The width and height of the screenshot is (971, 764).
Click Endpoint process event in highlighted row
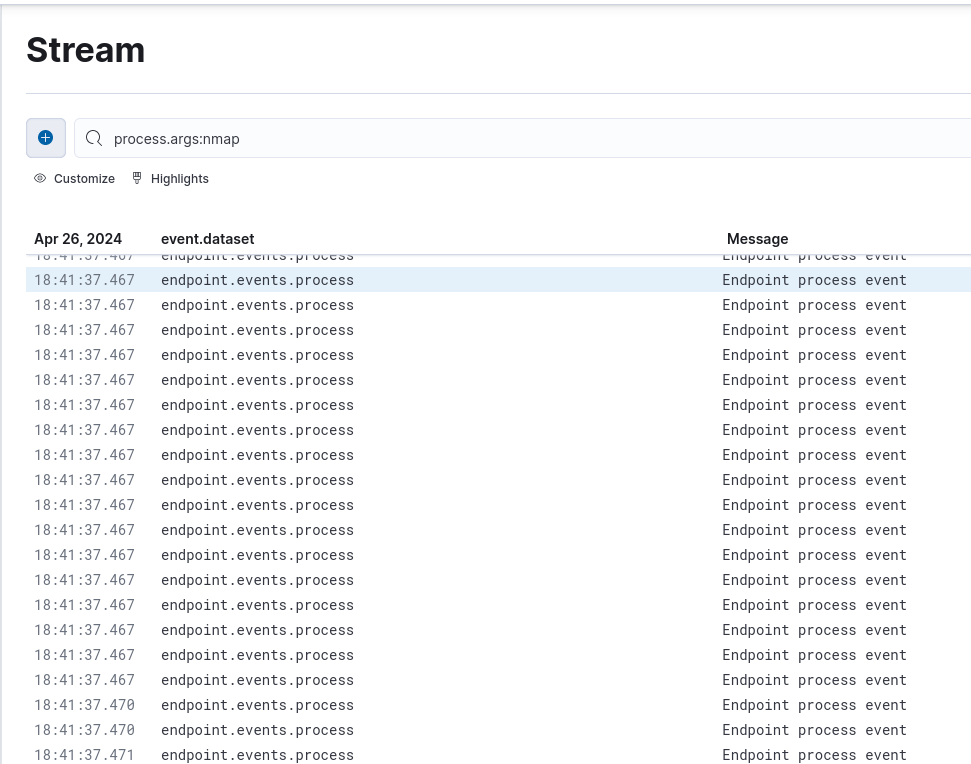coord(814,280)
